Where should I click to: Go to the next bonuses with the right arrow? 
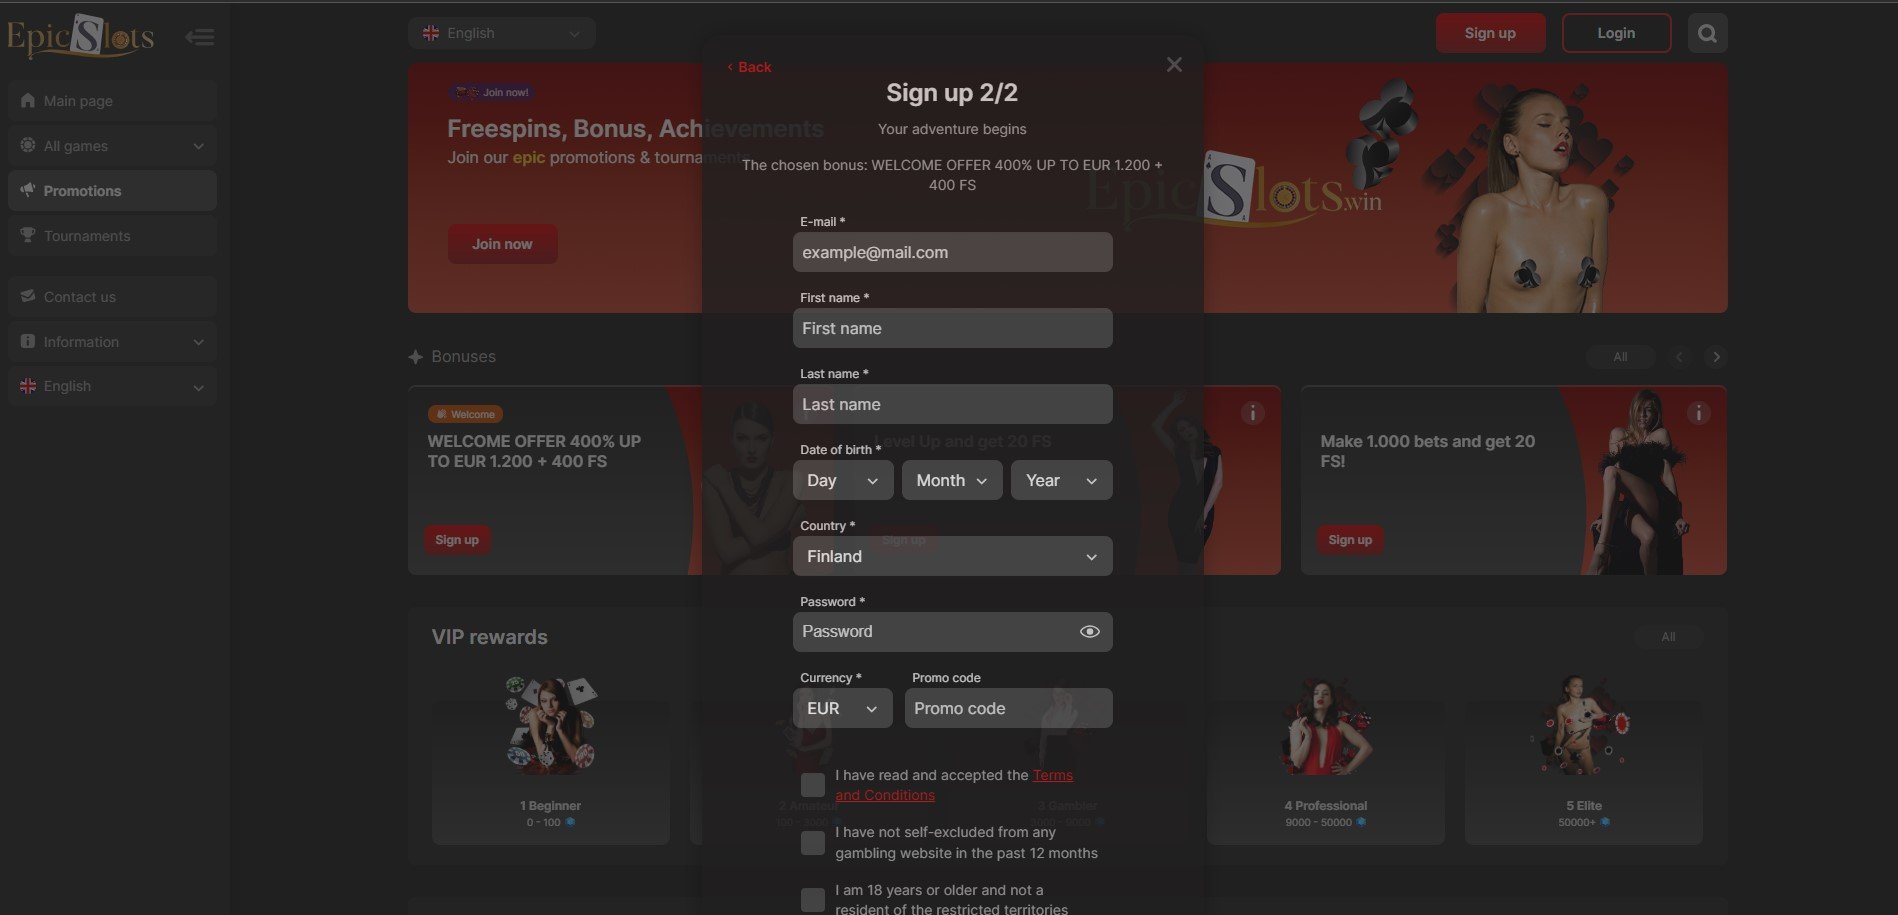(x=1716, y=357)
